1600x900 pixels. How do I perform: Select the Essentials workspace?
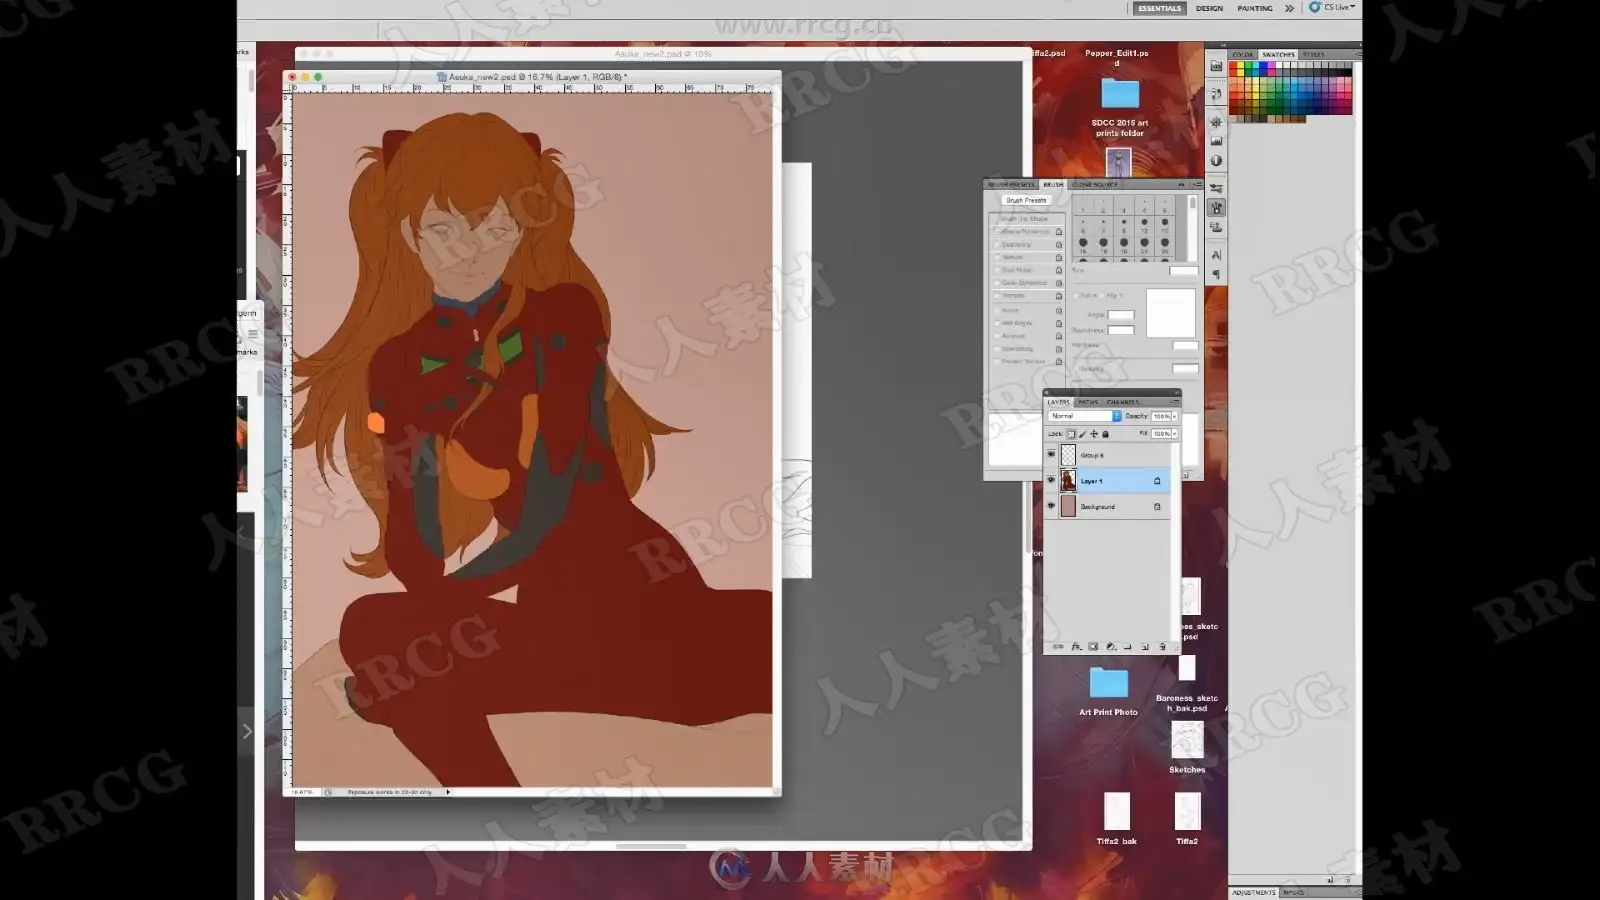click(1160, 8)
